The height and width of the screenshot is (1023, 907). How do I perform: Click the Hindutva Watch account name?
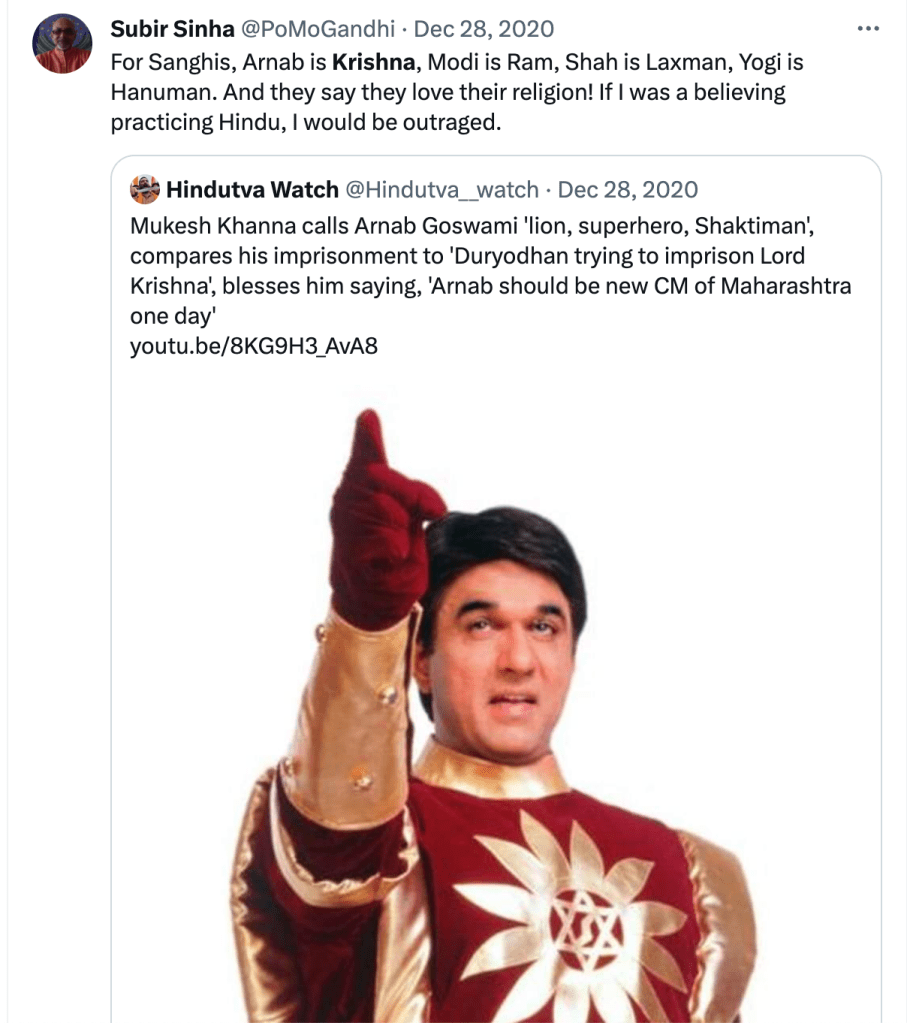pyautogui.click(x=252, y=189)
